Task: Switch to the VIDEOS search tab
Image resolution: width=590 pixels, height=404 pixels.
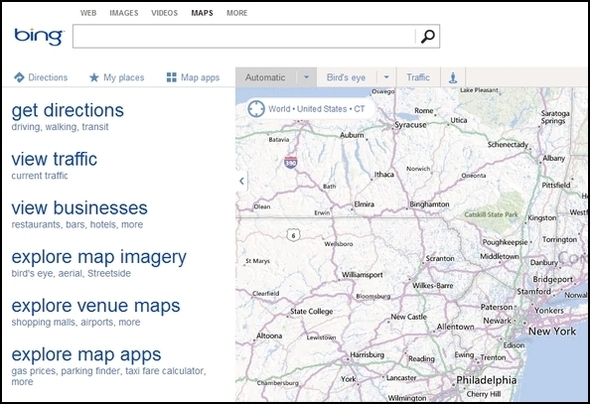Action: [164, 13]
